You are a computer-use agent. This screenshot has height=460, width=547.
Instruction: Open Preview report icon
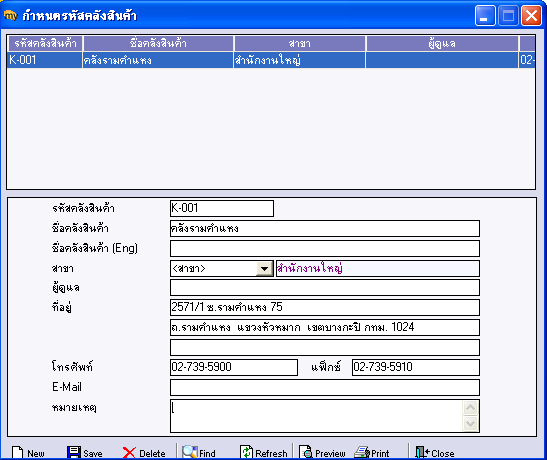tap(306, 452)
